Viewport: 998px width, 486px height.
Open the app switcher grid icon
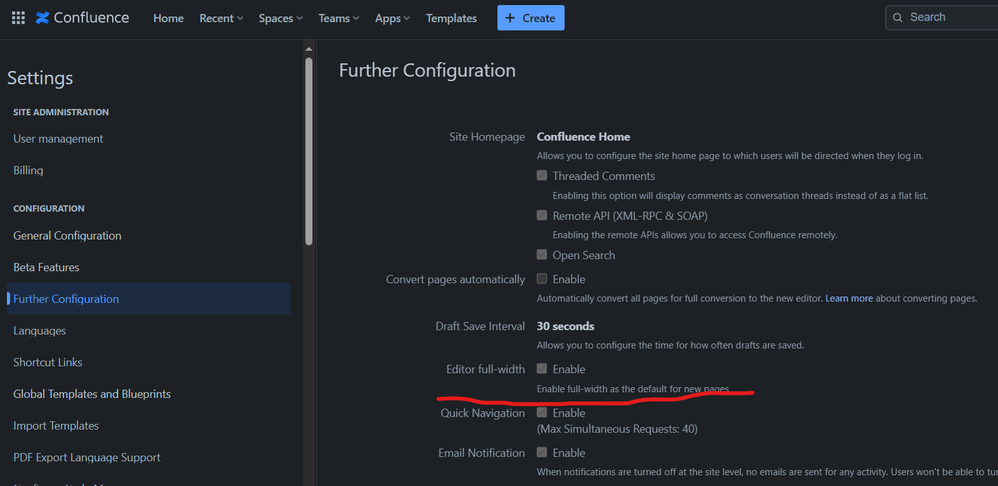pyautogui.click(x=18, y=18)
